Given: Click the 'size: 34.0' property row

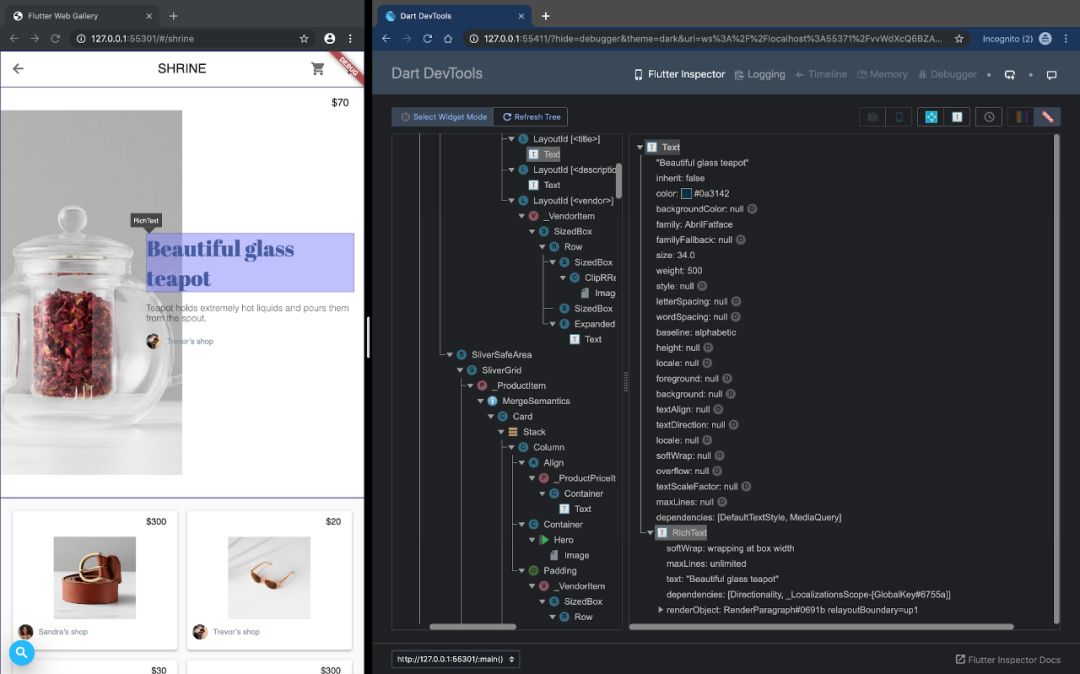Looking at the screenshot, I should click(x=675, y=255).
